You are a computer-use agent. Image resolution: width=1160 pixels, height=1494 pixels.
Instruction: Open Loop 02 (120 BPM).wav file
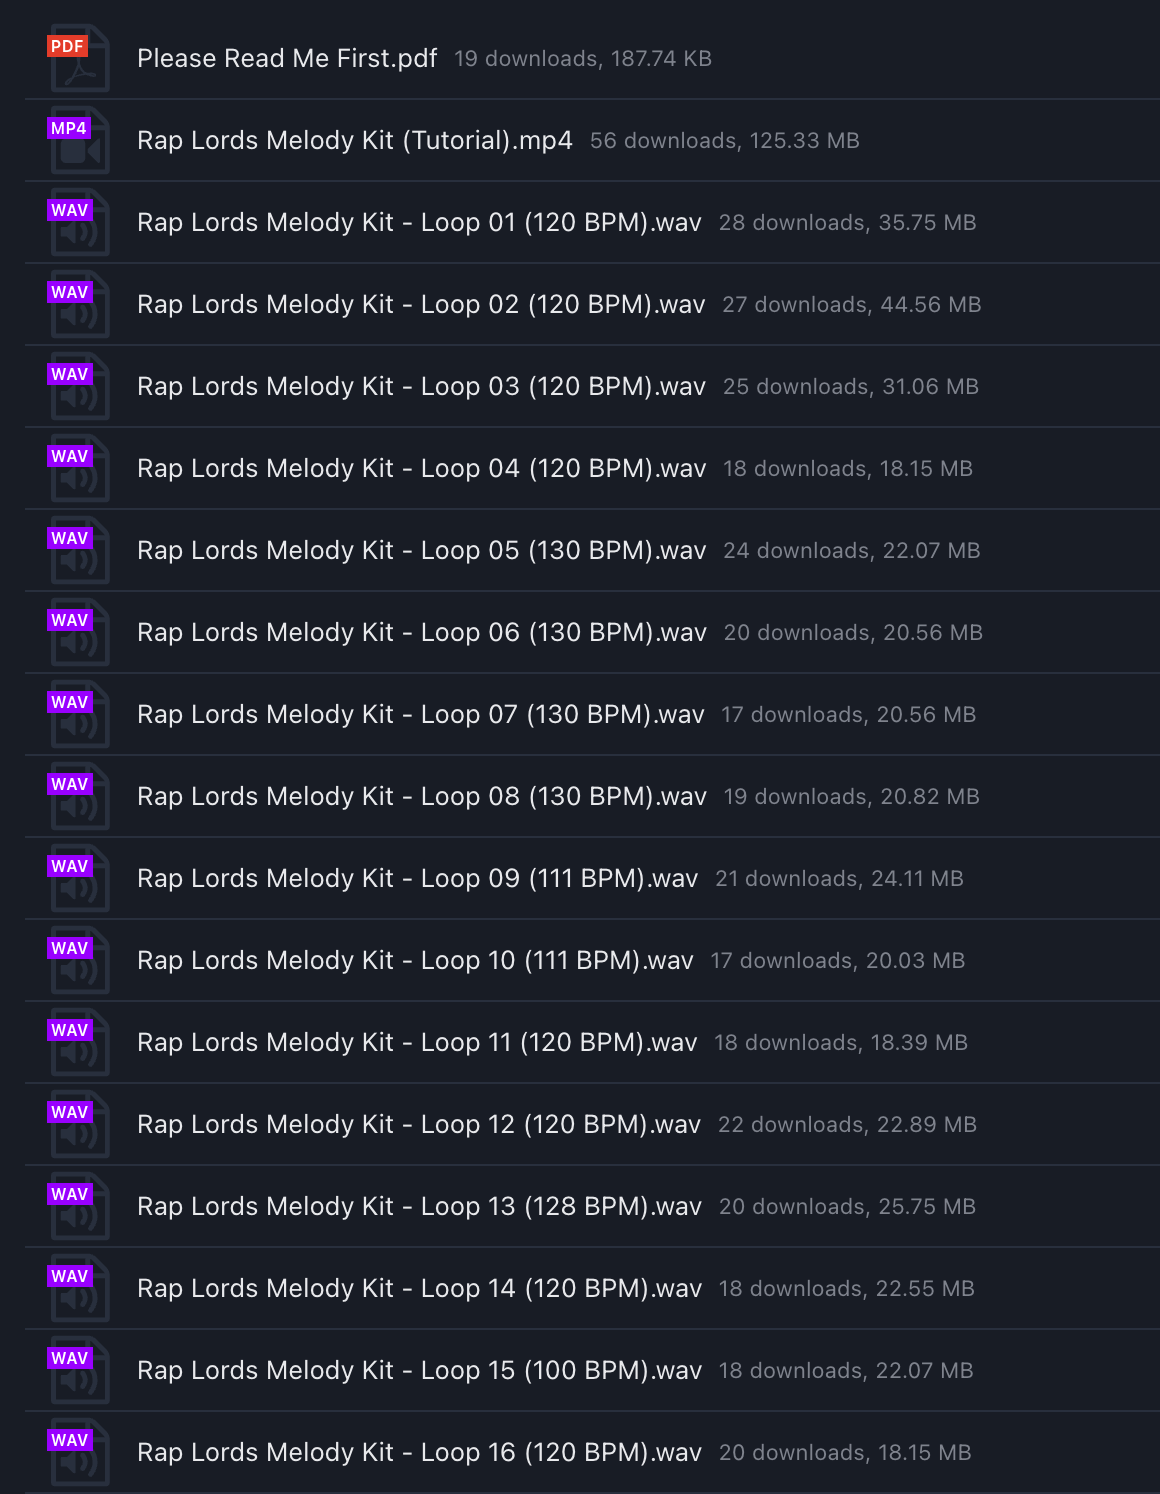[x=421, y=305]
